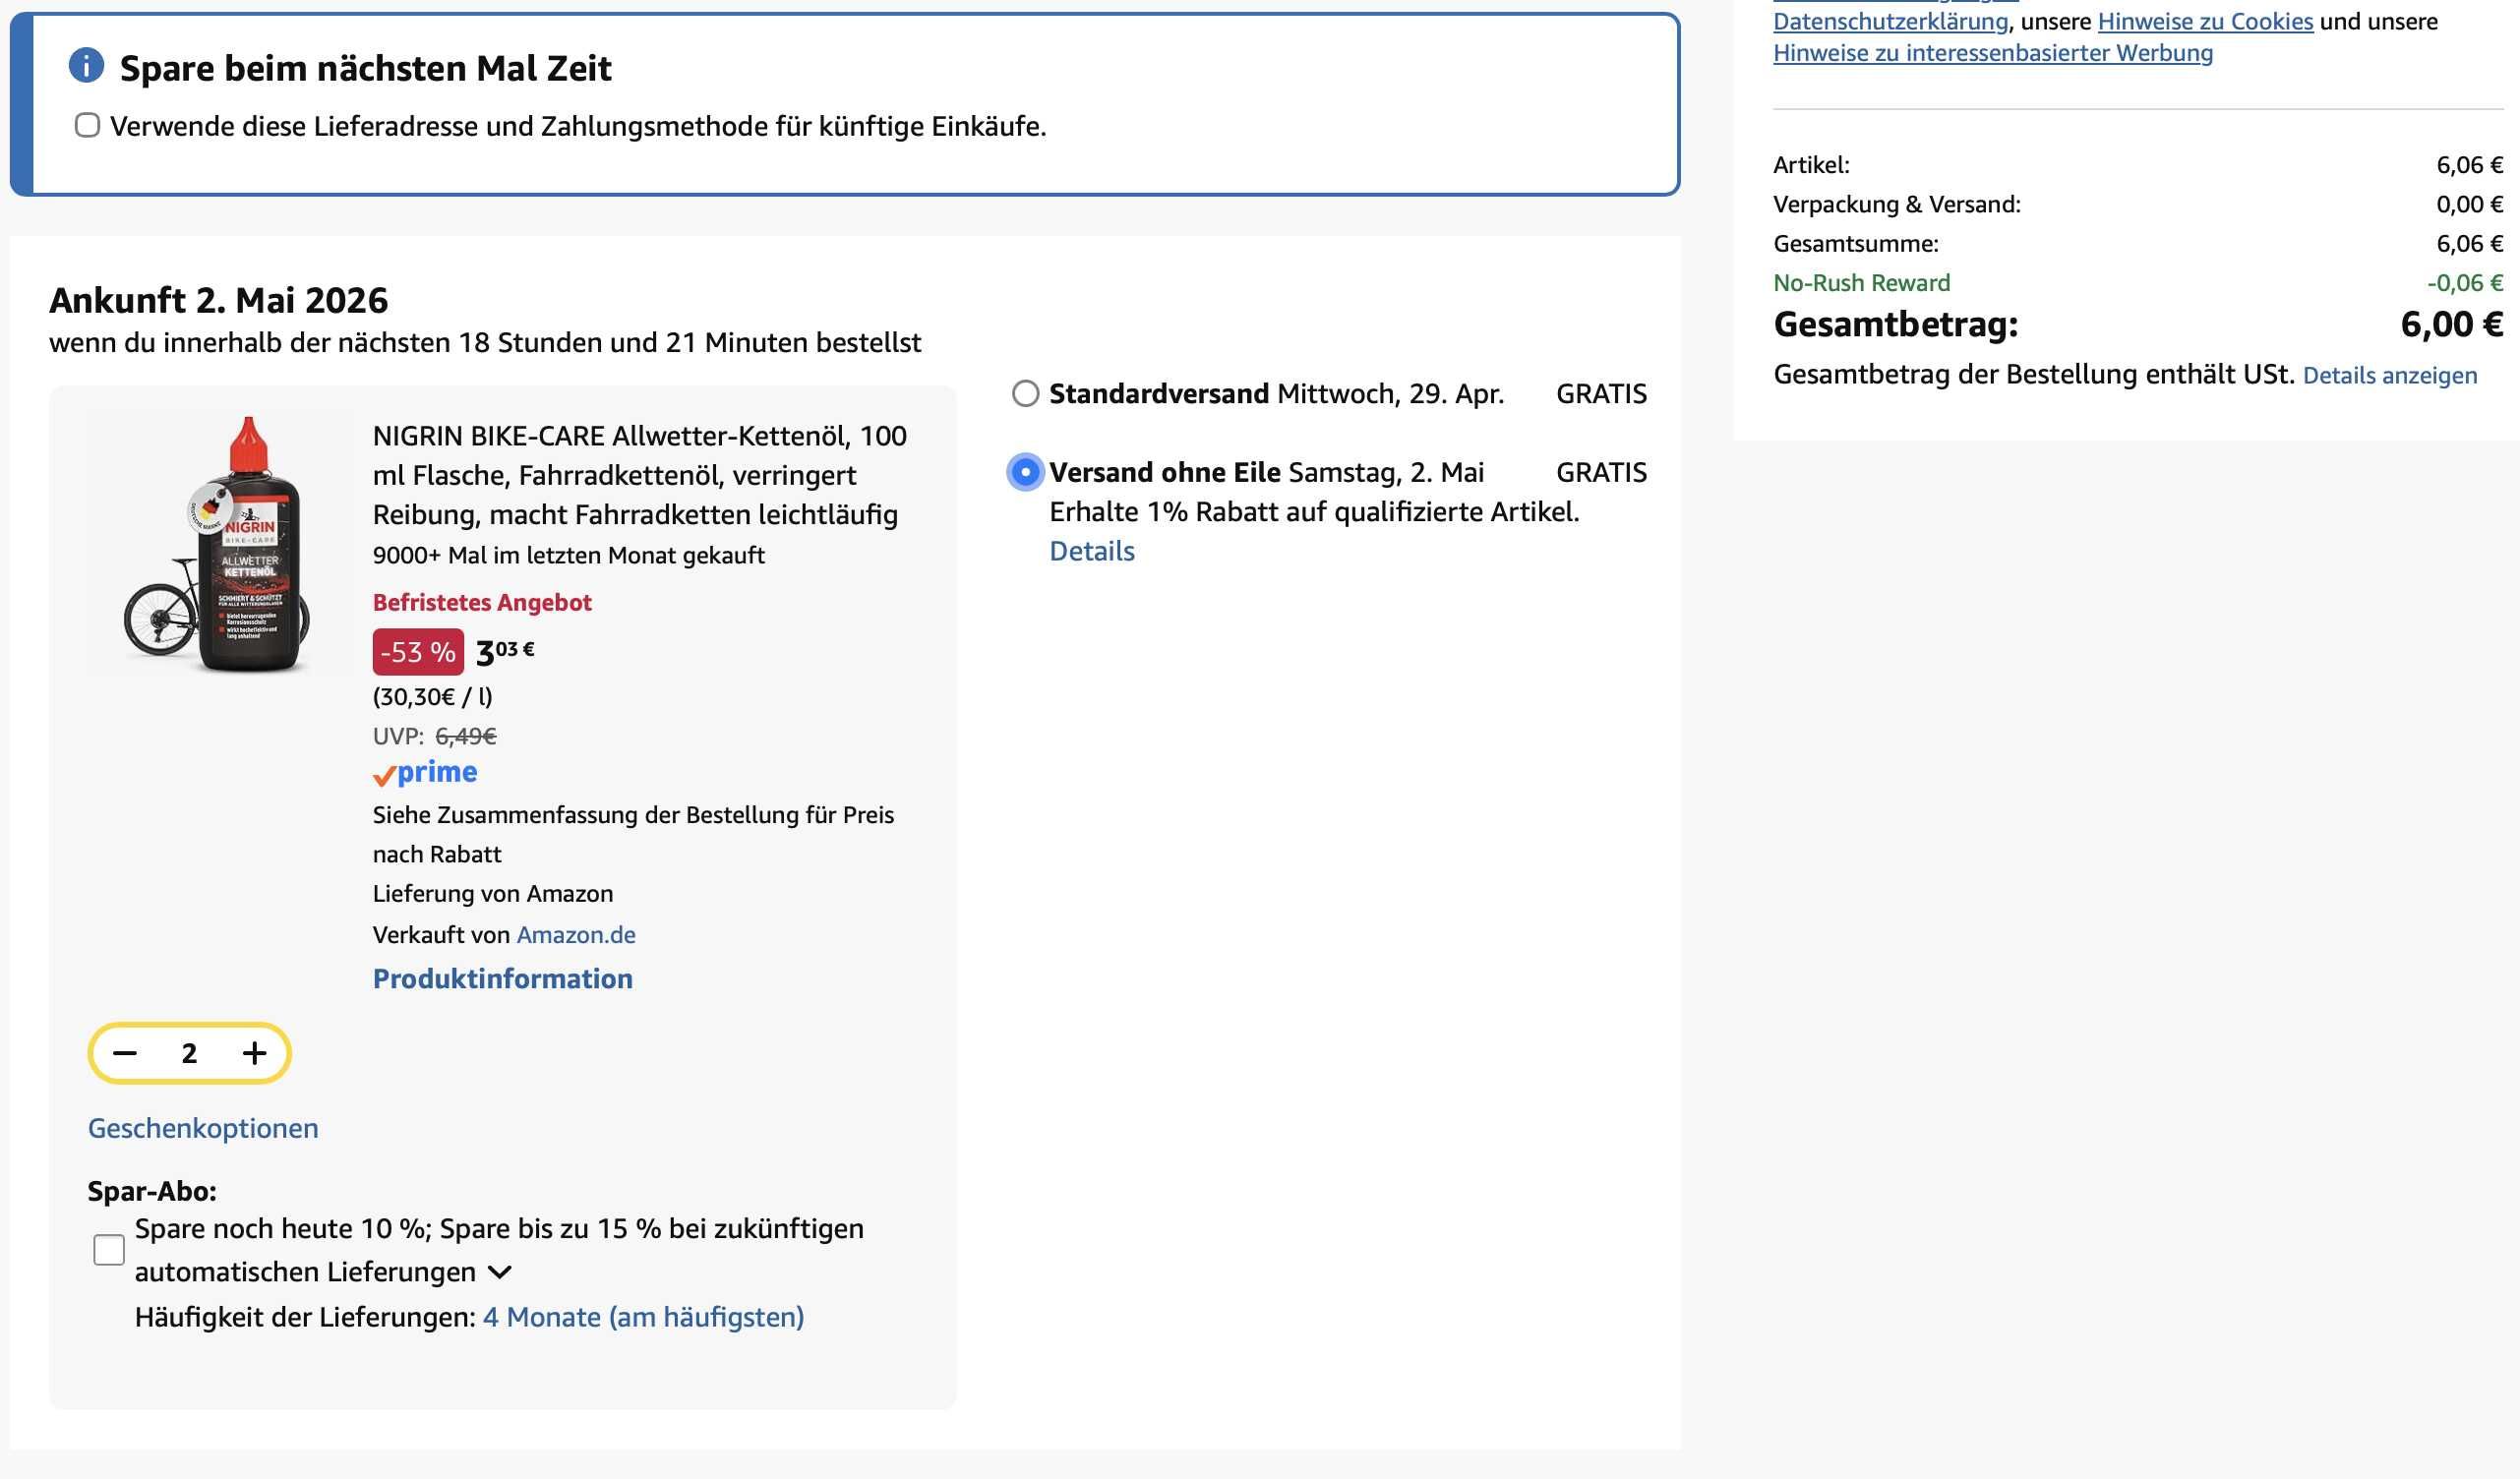
Task: Click the UVP 6,49€ strikethrough price
Action: (x=466, y=736)
